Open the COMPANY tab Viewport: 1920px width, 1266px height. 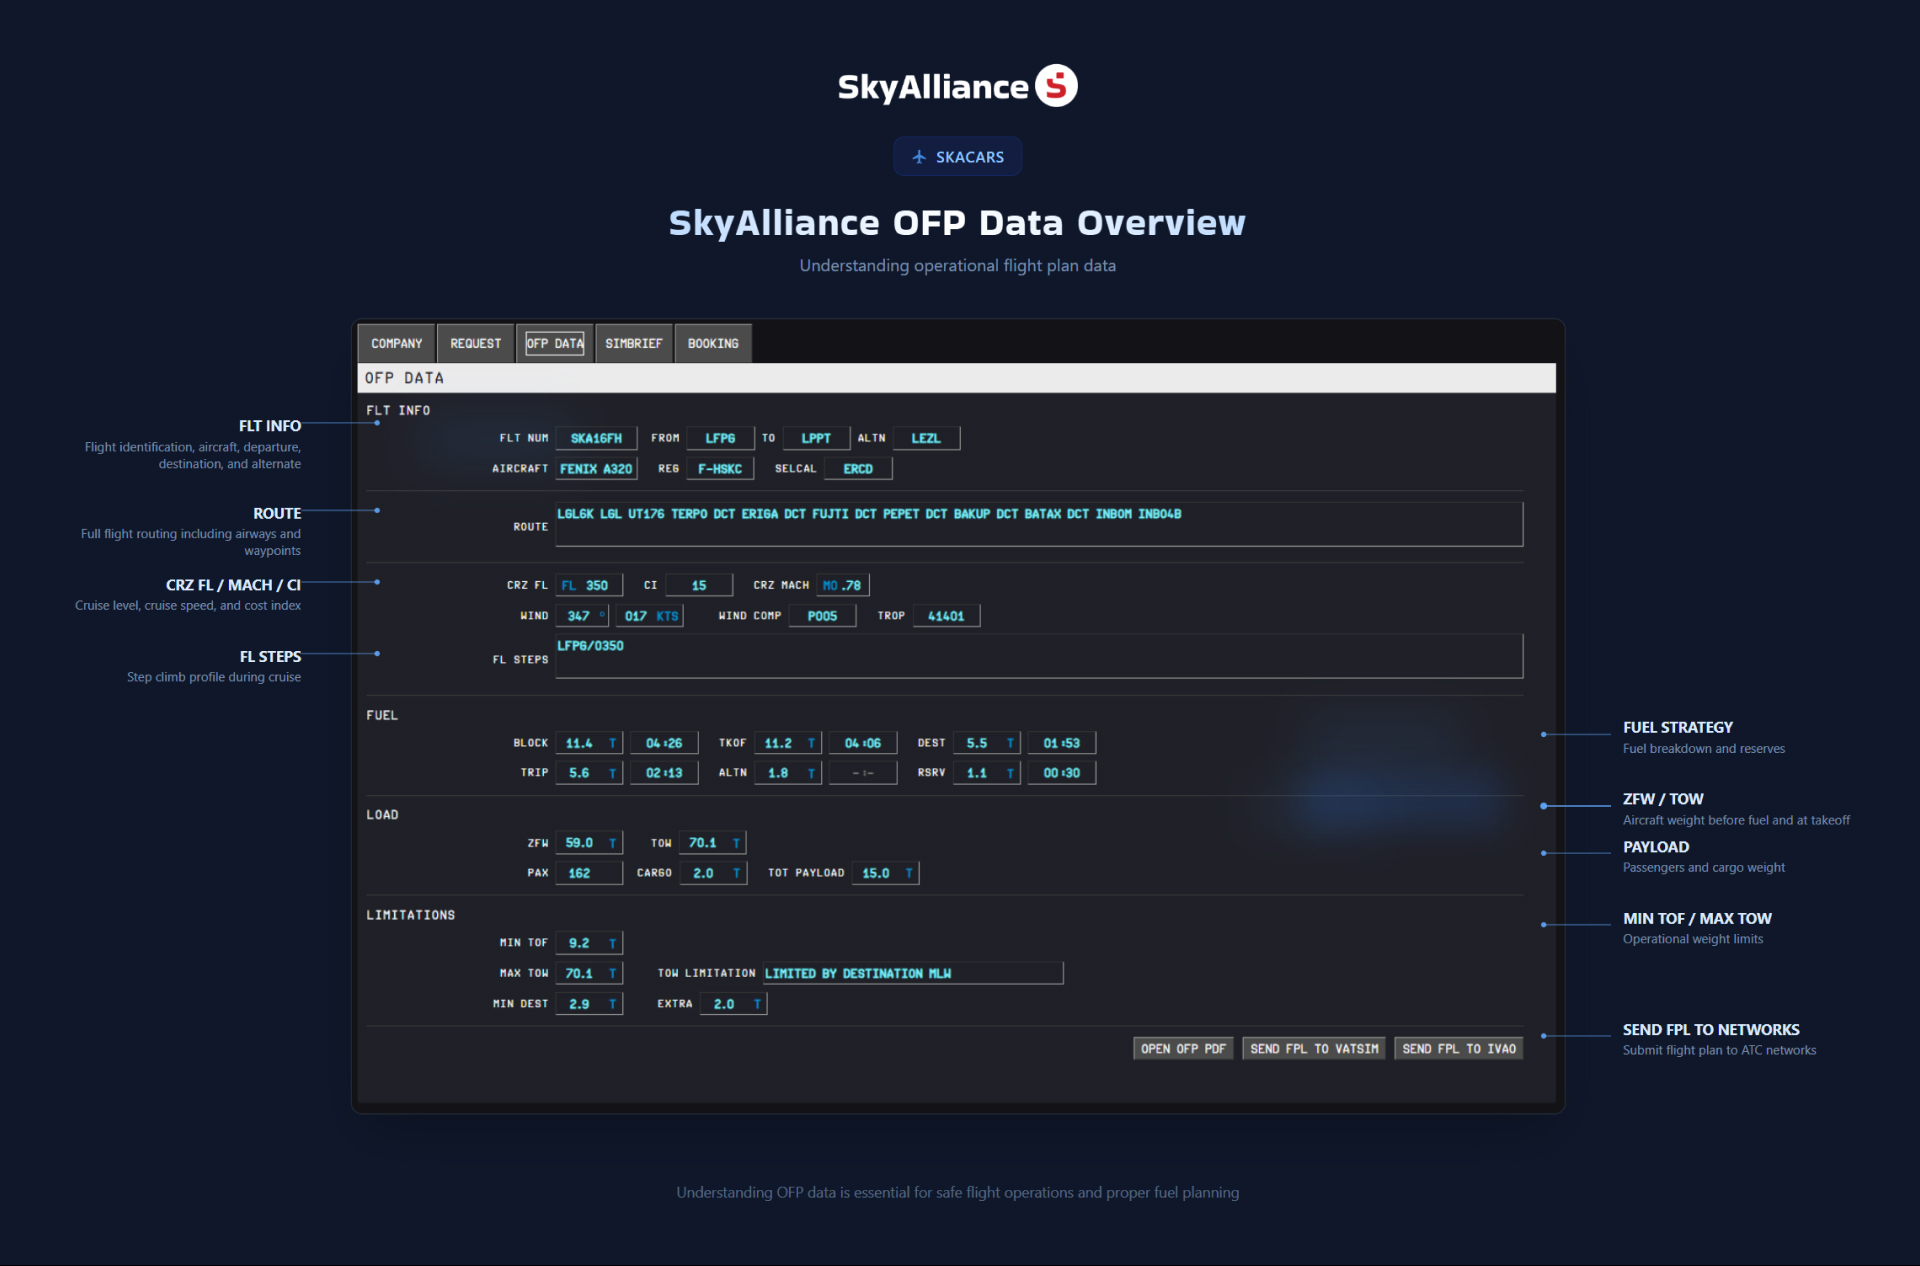coord(395,343)
